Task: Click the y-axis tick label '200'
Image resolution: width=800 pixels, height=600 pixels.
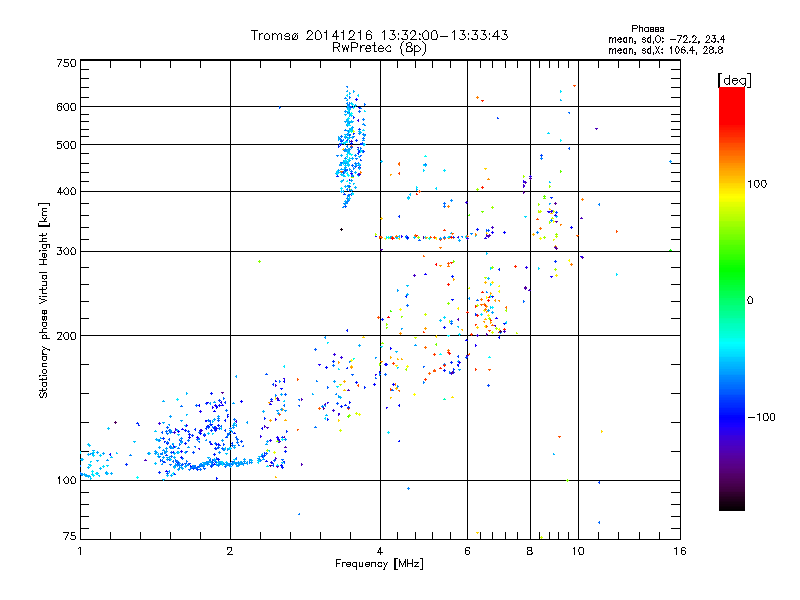Action: (66, 336)
